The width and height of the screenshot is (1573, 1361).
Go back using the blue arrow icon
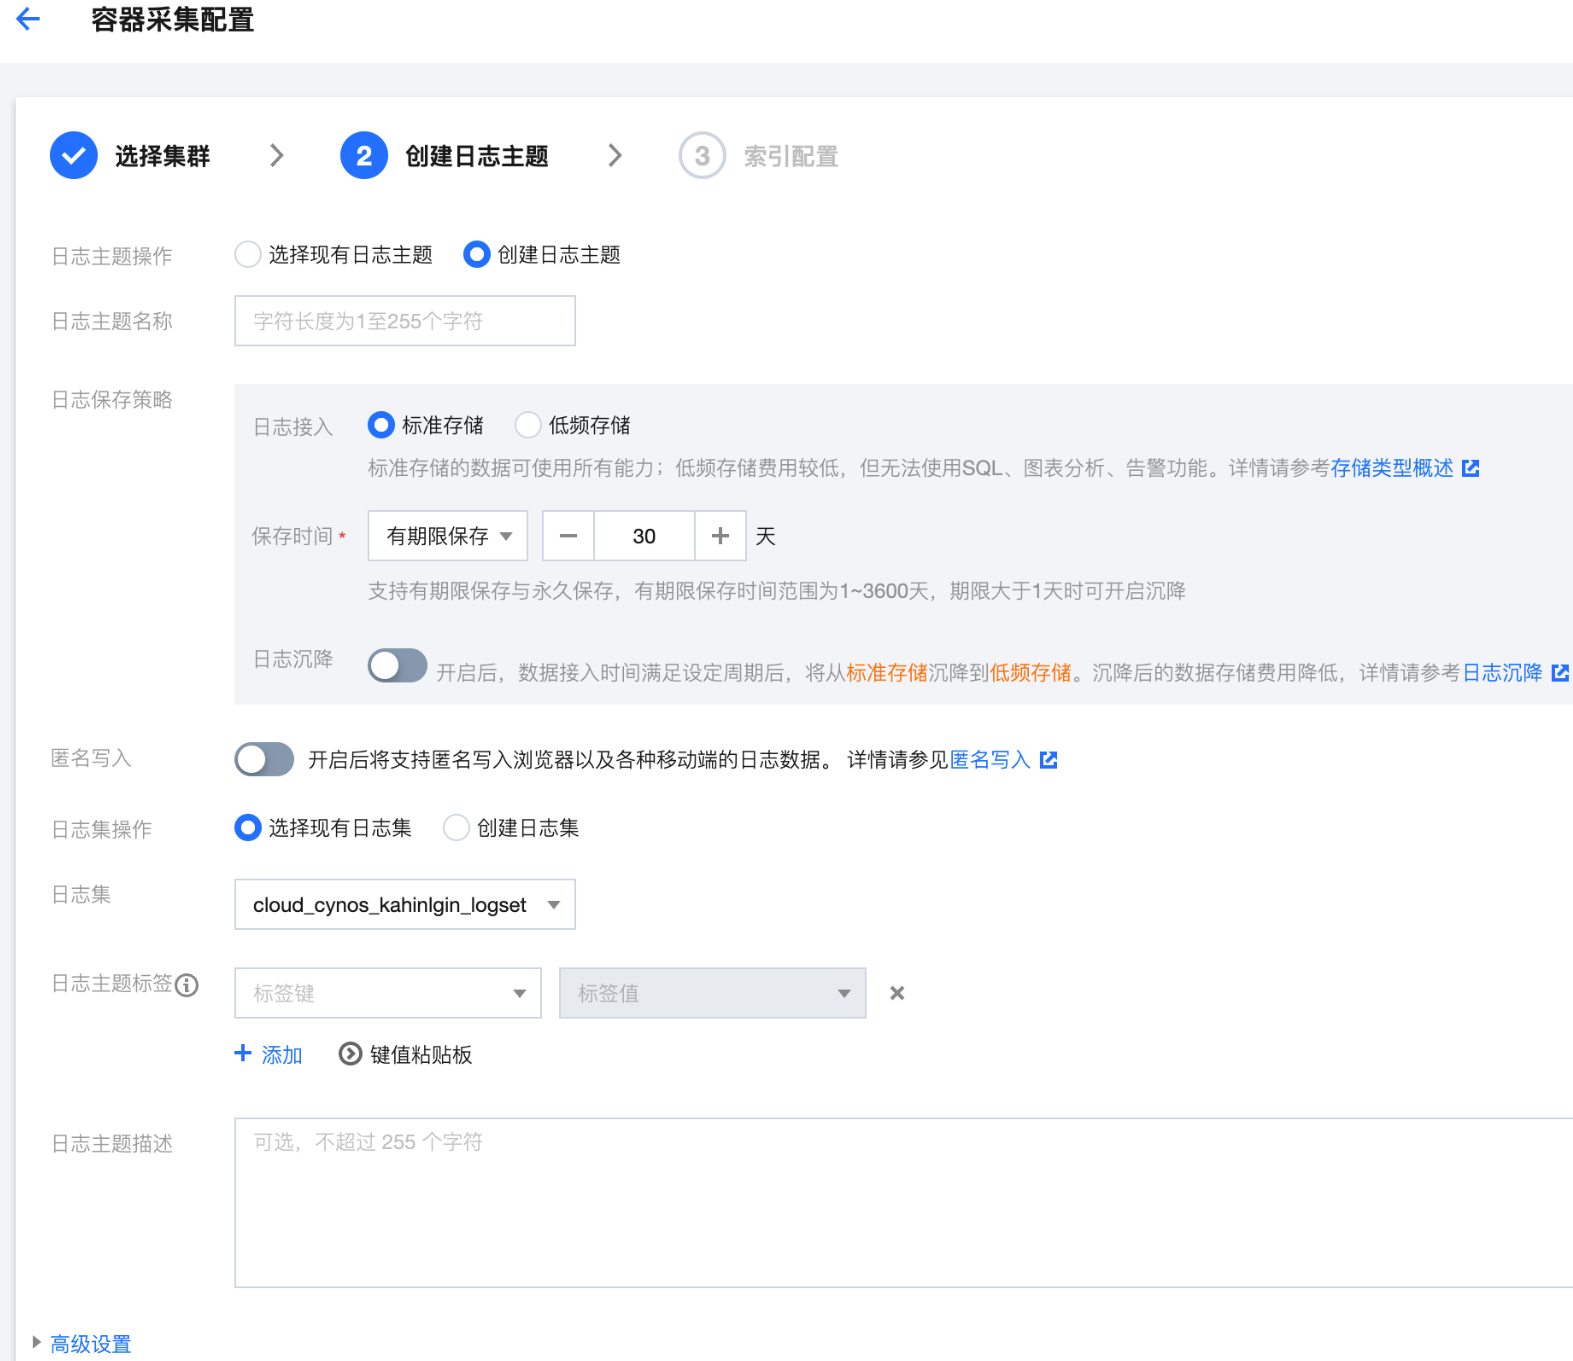[28, 19]
